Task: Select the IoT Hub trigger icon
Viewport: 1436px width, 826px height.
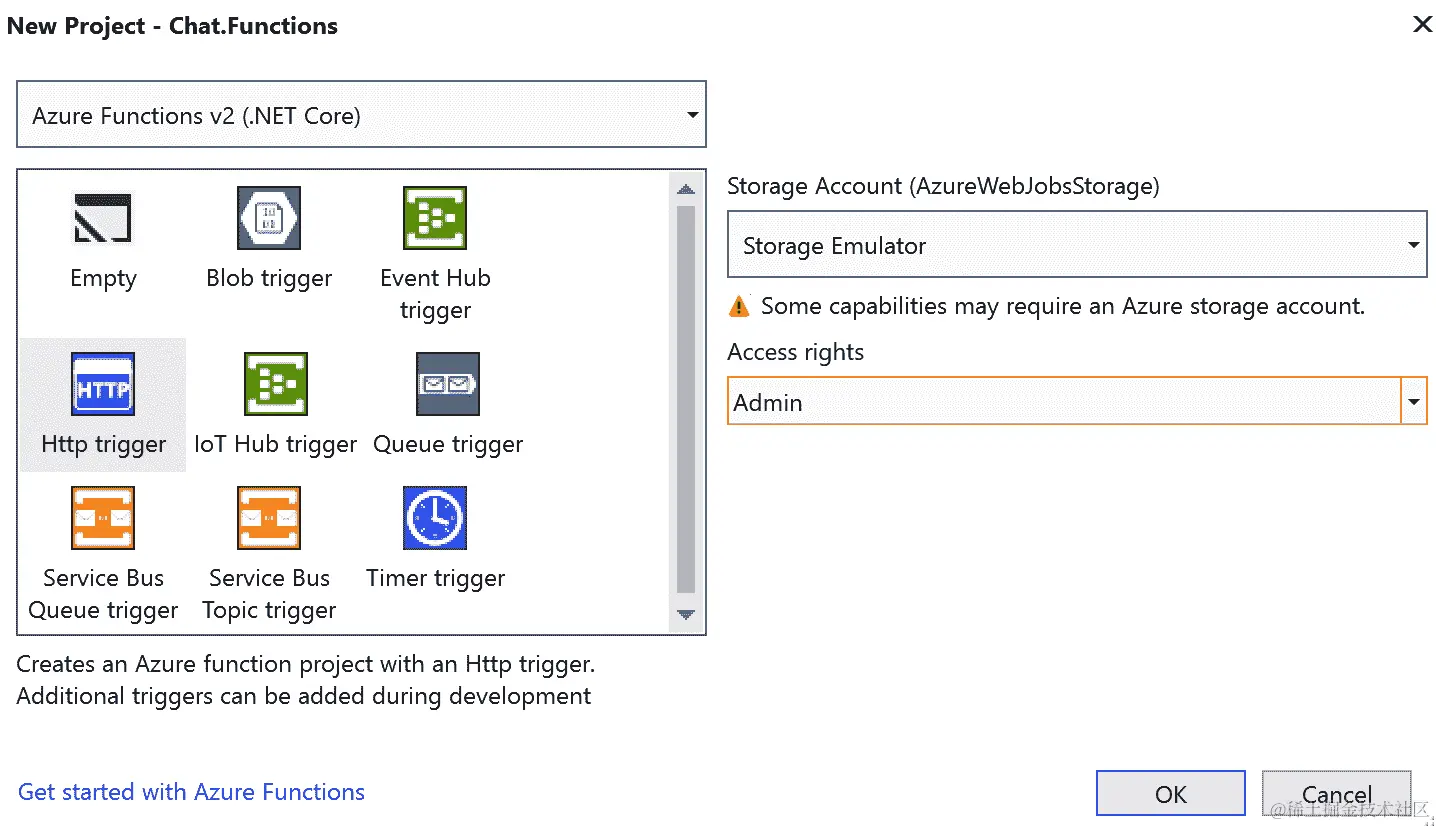Action: point(276,384)
